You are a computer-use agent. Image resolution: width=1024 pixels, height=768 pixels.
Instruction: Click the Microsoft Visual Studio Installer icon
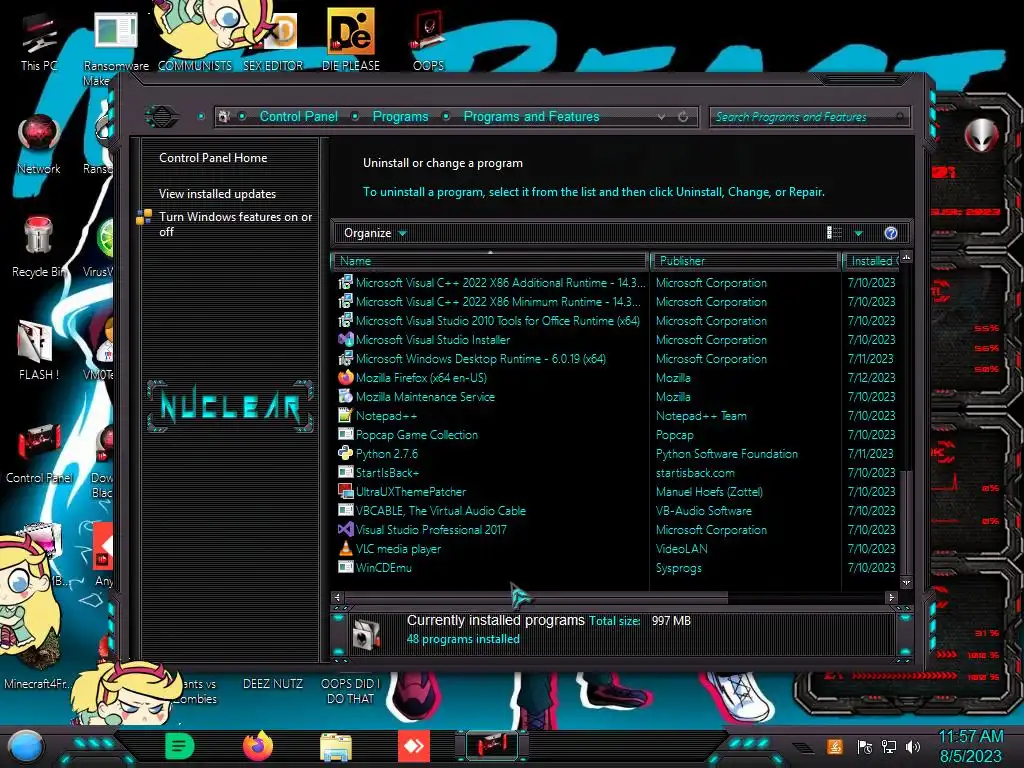point(345,340)
